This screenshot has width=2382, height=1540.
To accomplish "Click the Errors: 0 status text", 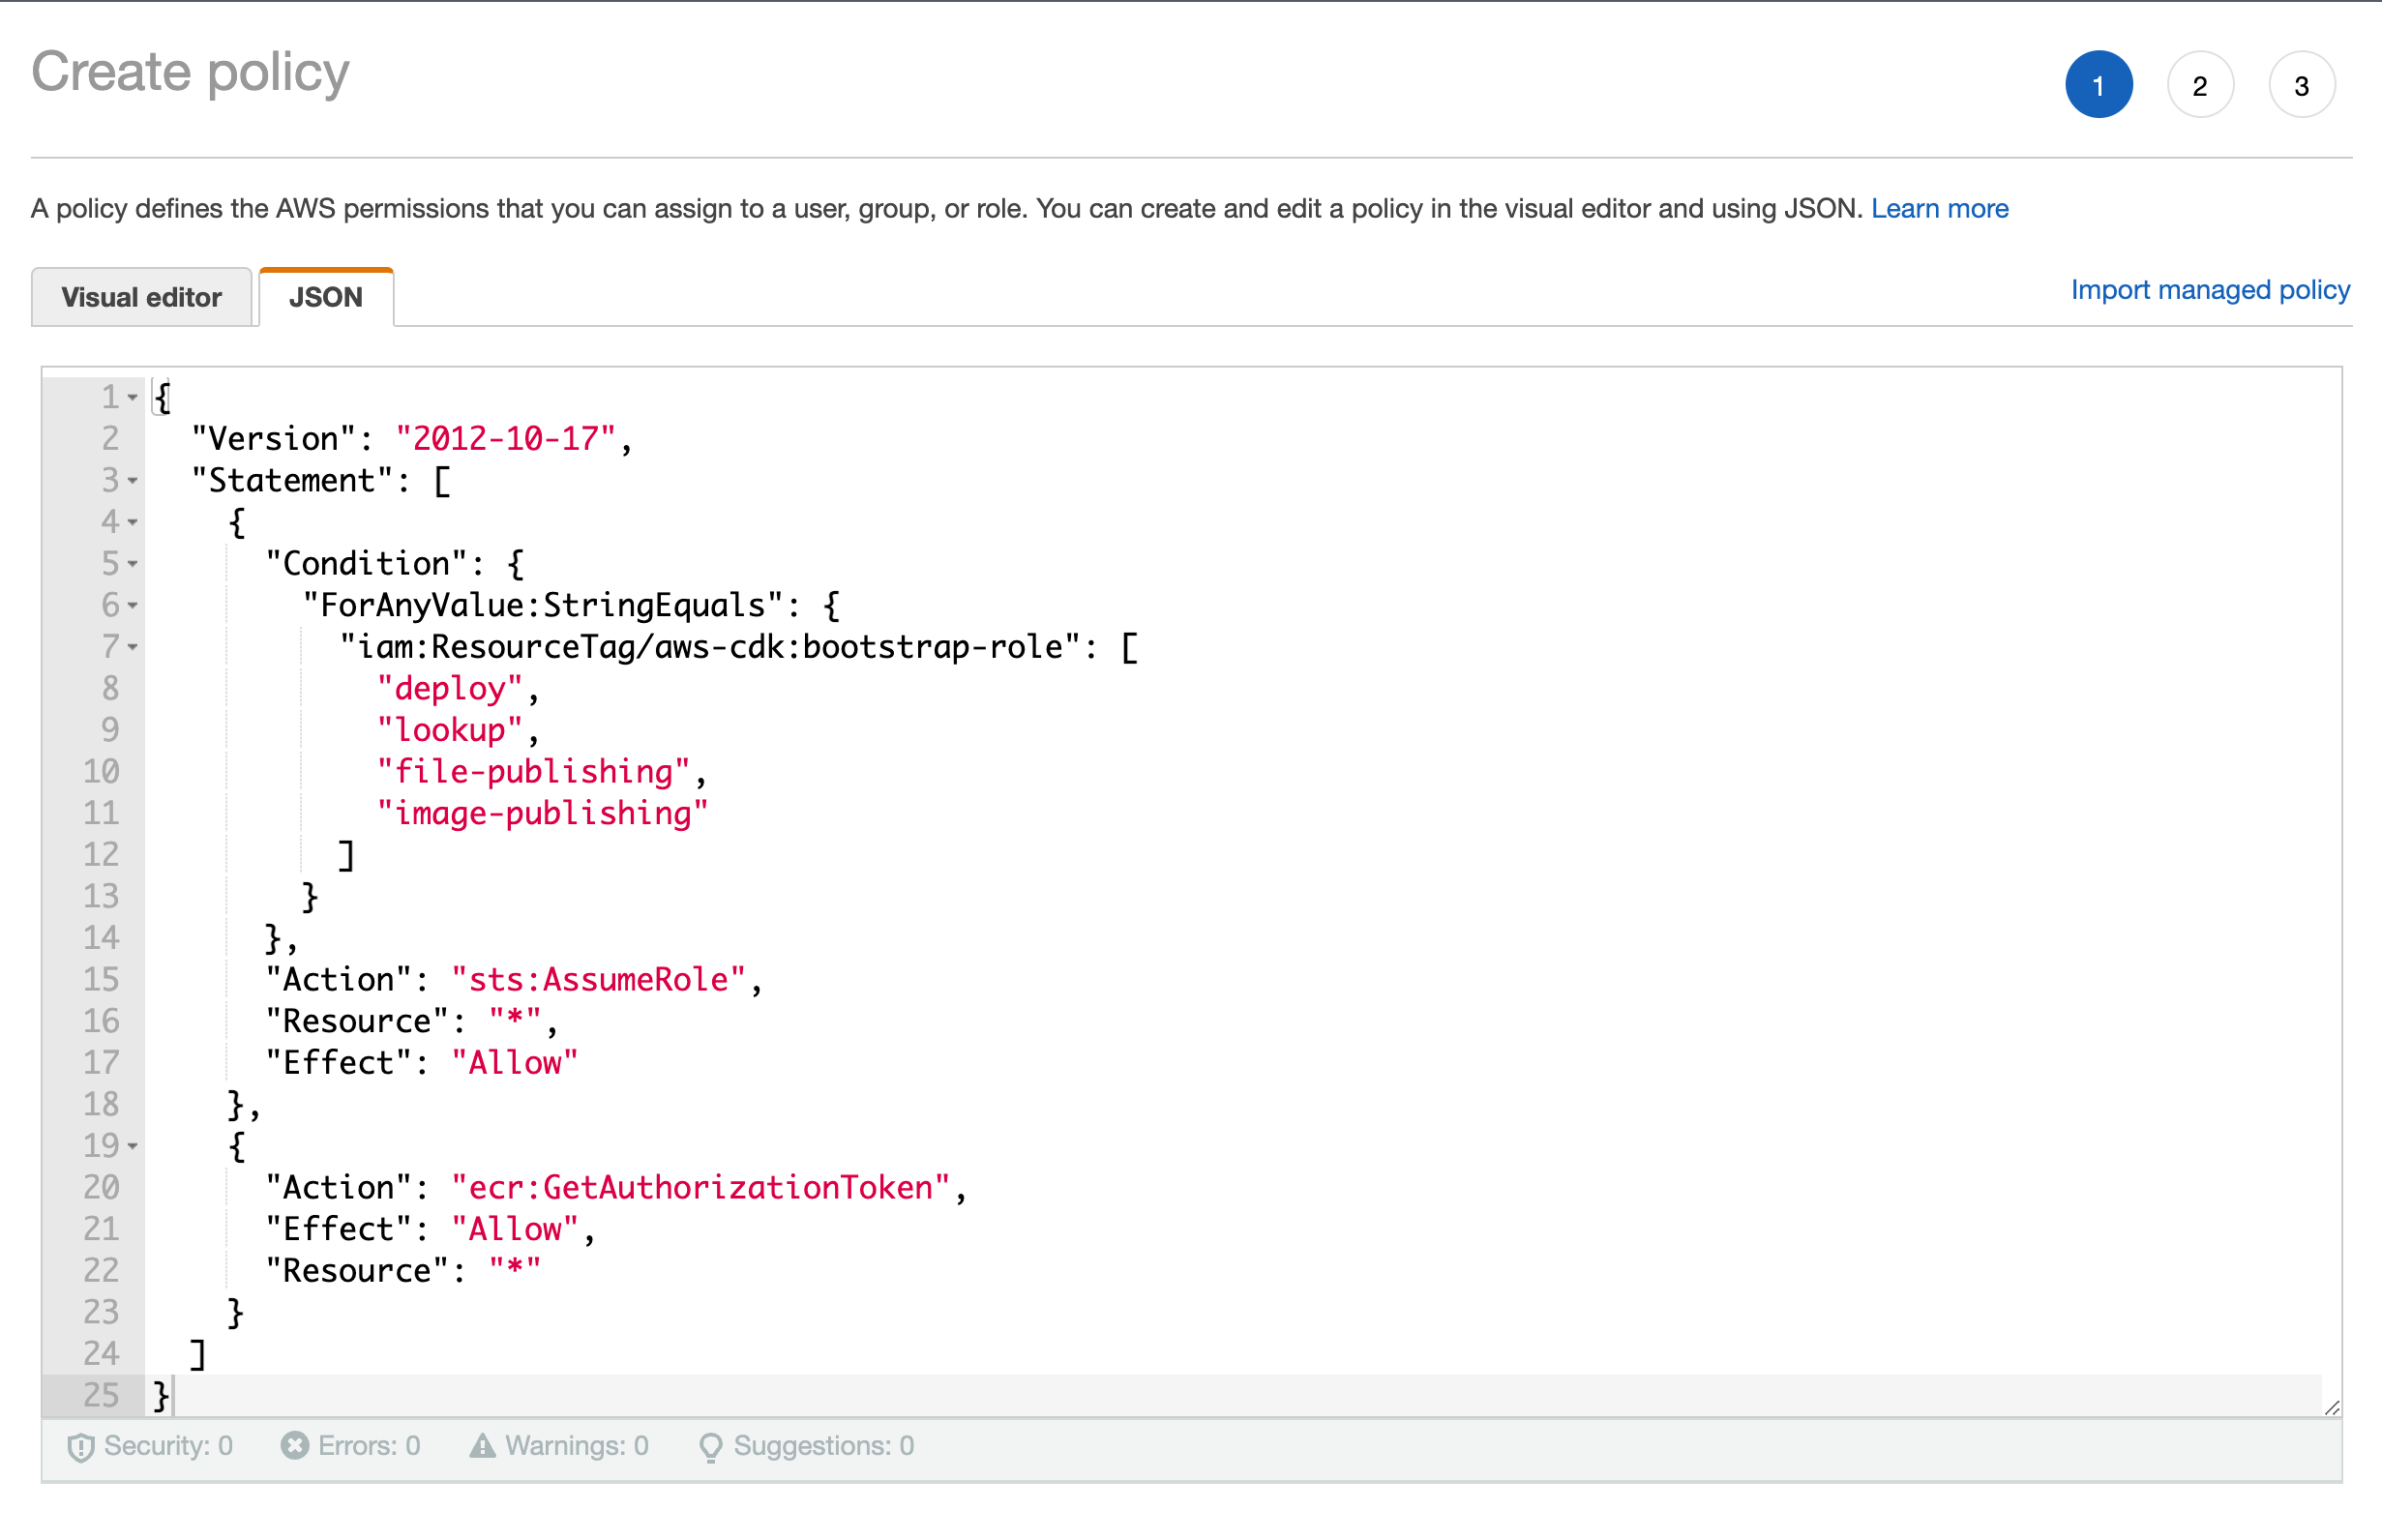I will tap(369, 1446).
